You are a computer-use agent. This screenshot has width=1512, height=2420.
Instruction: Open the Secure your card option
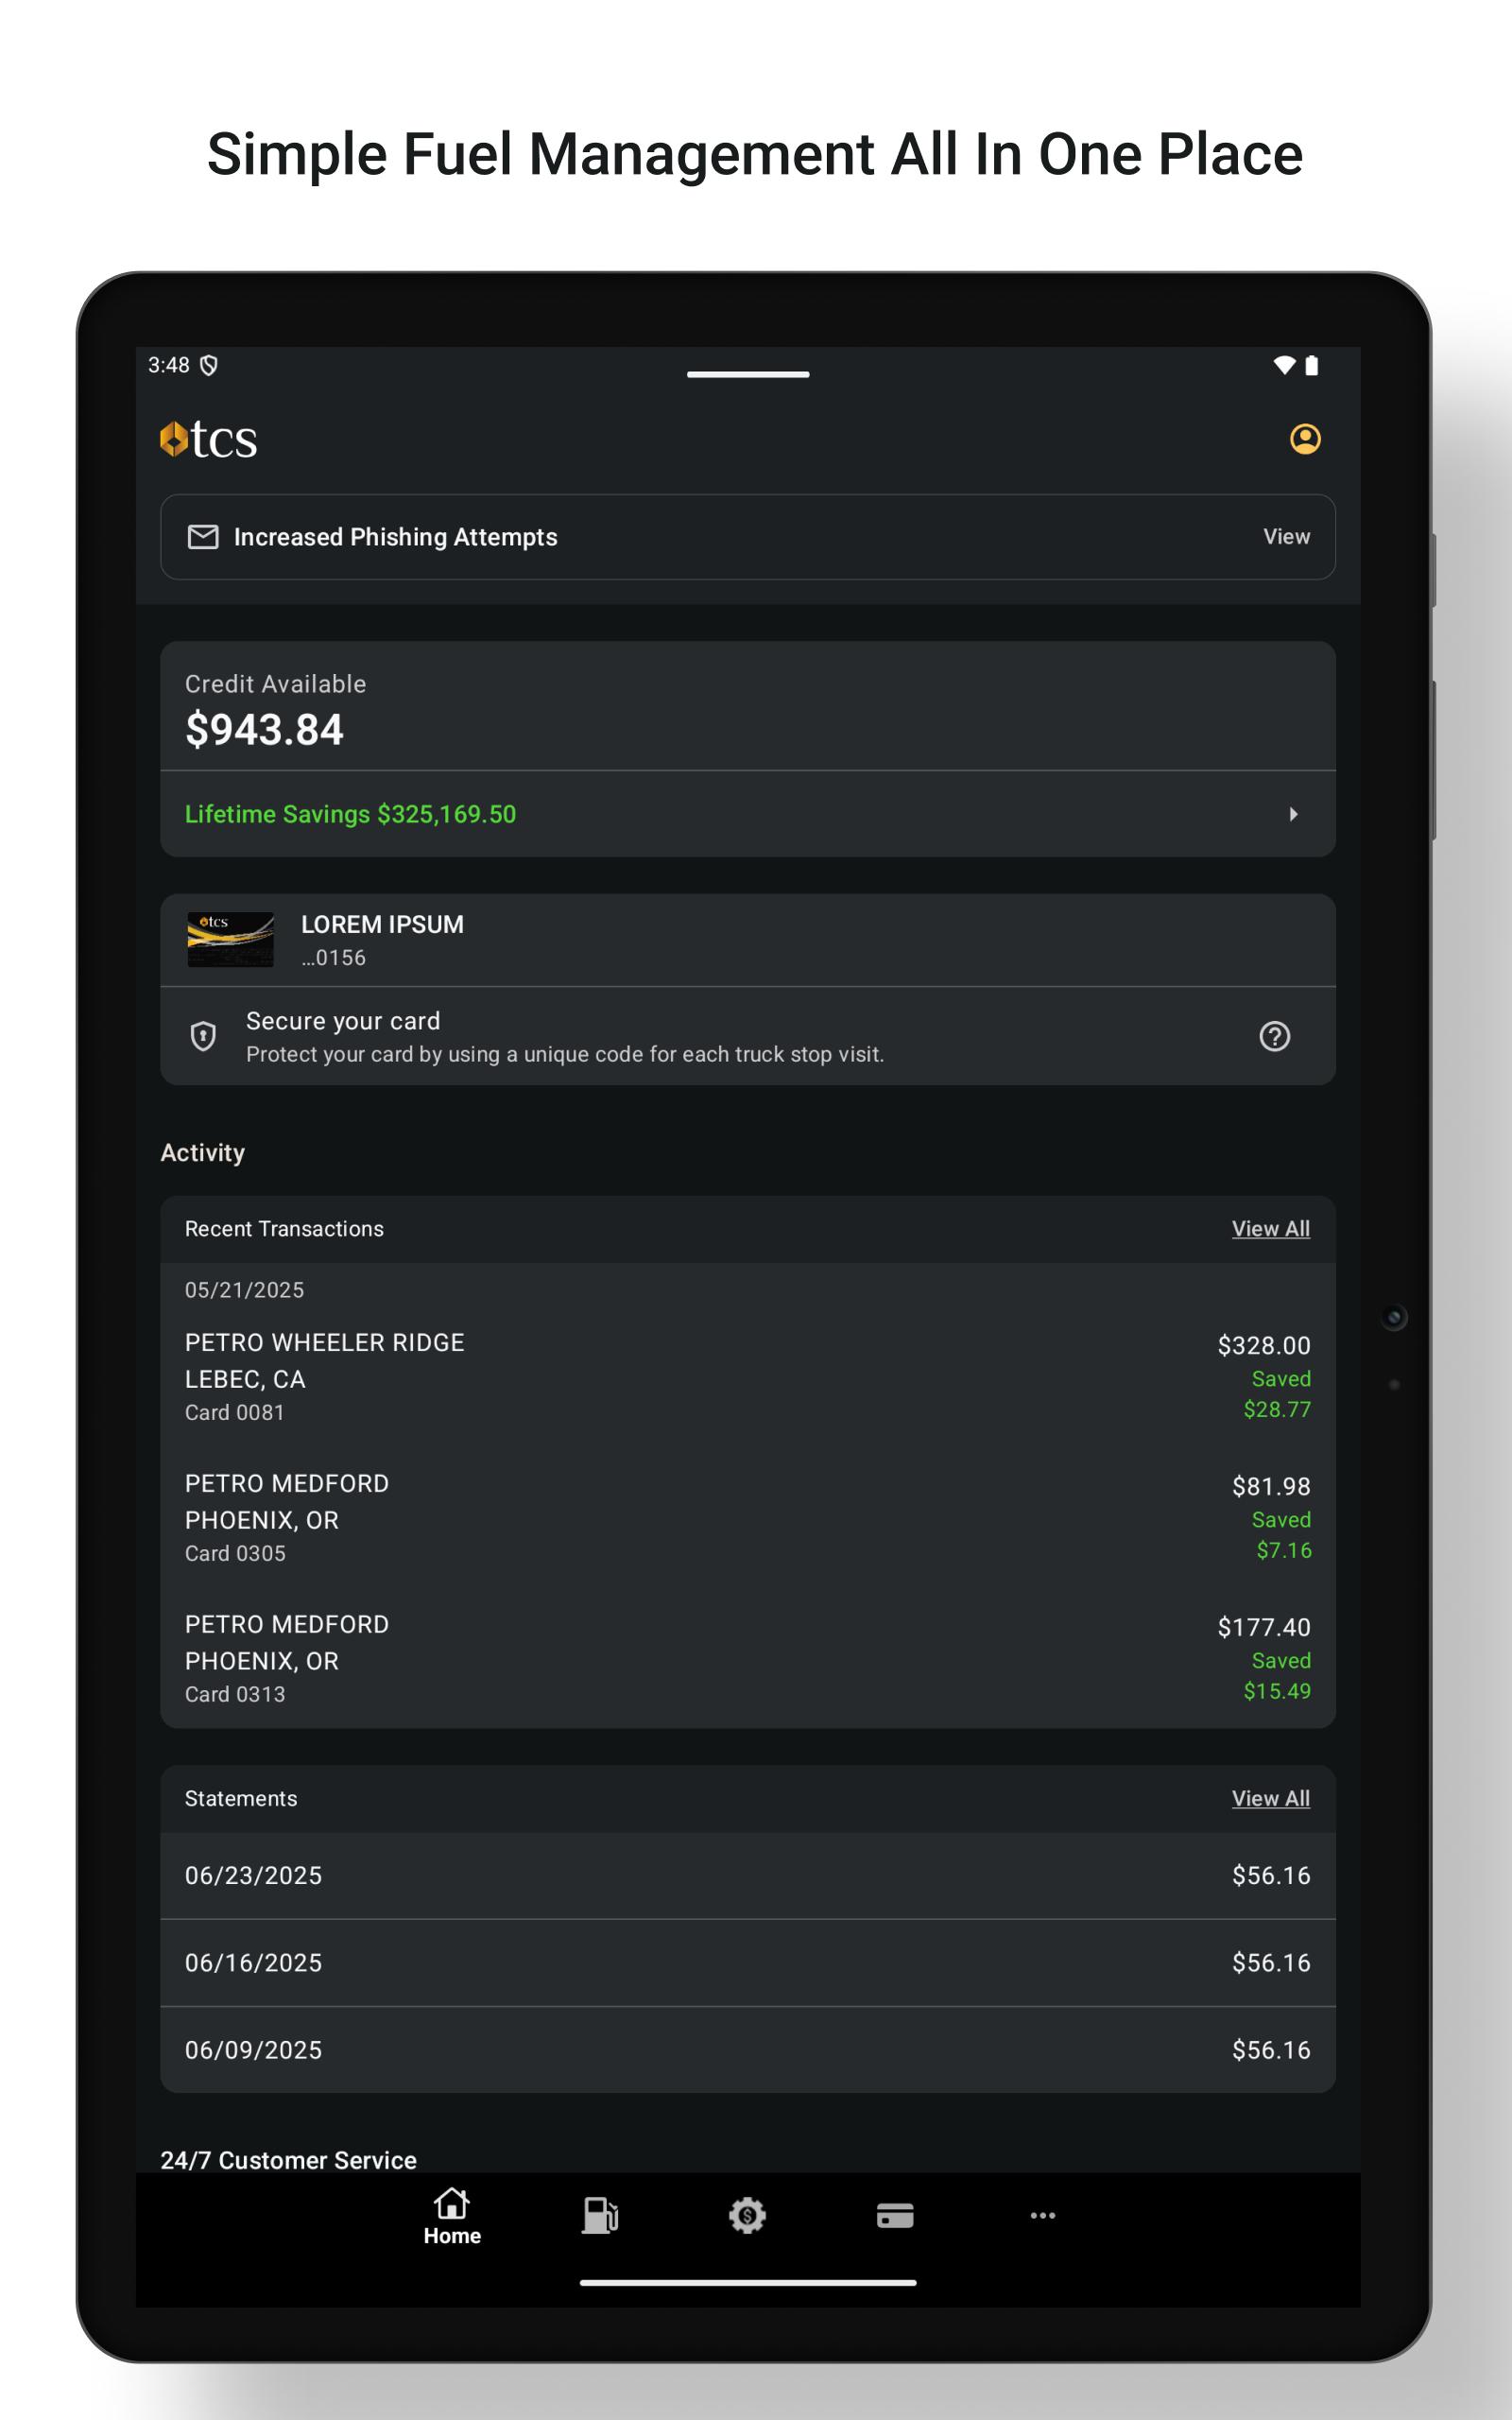(748, 1036)
